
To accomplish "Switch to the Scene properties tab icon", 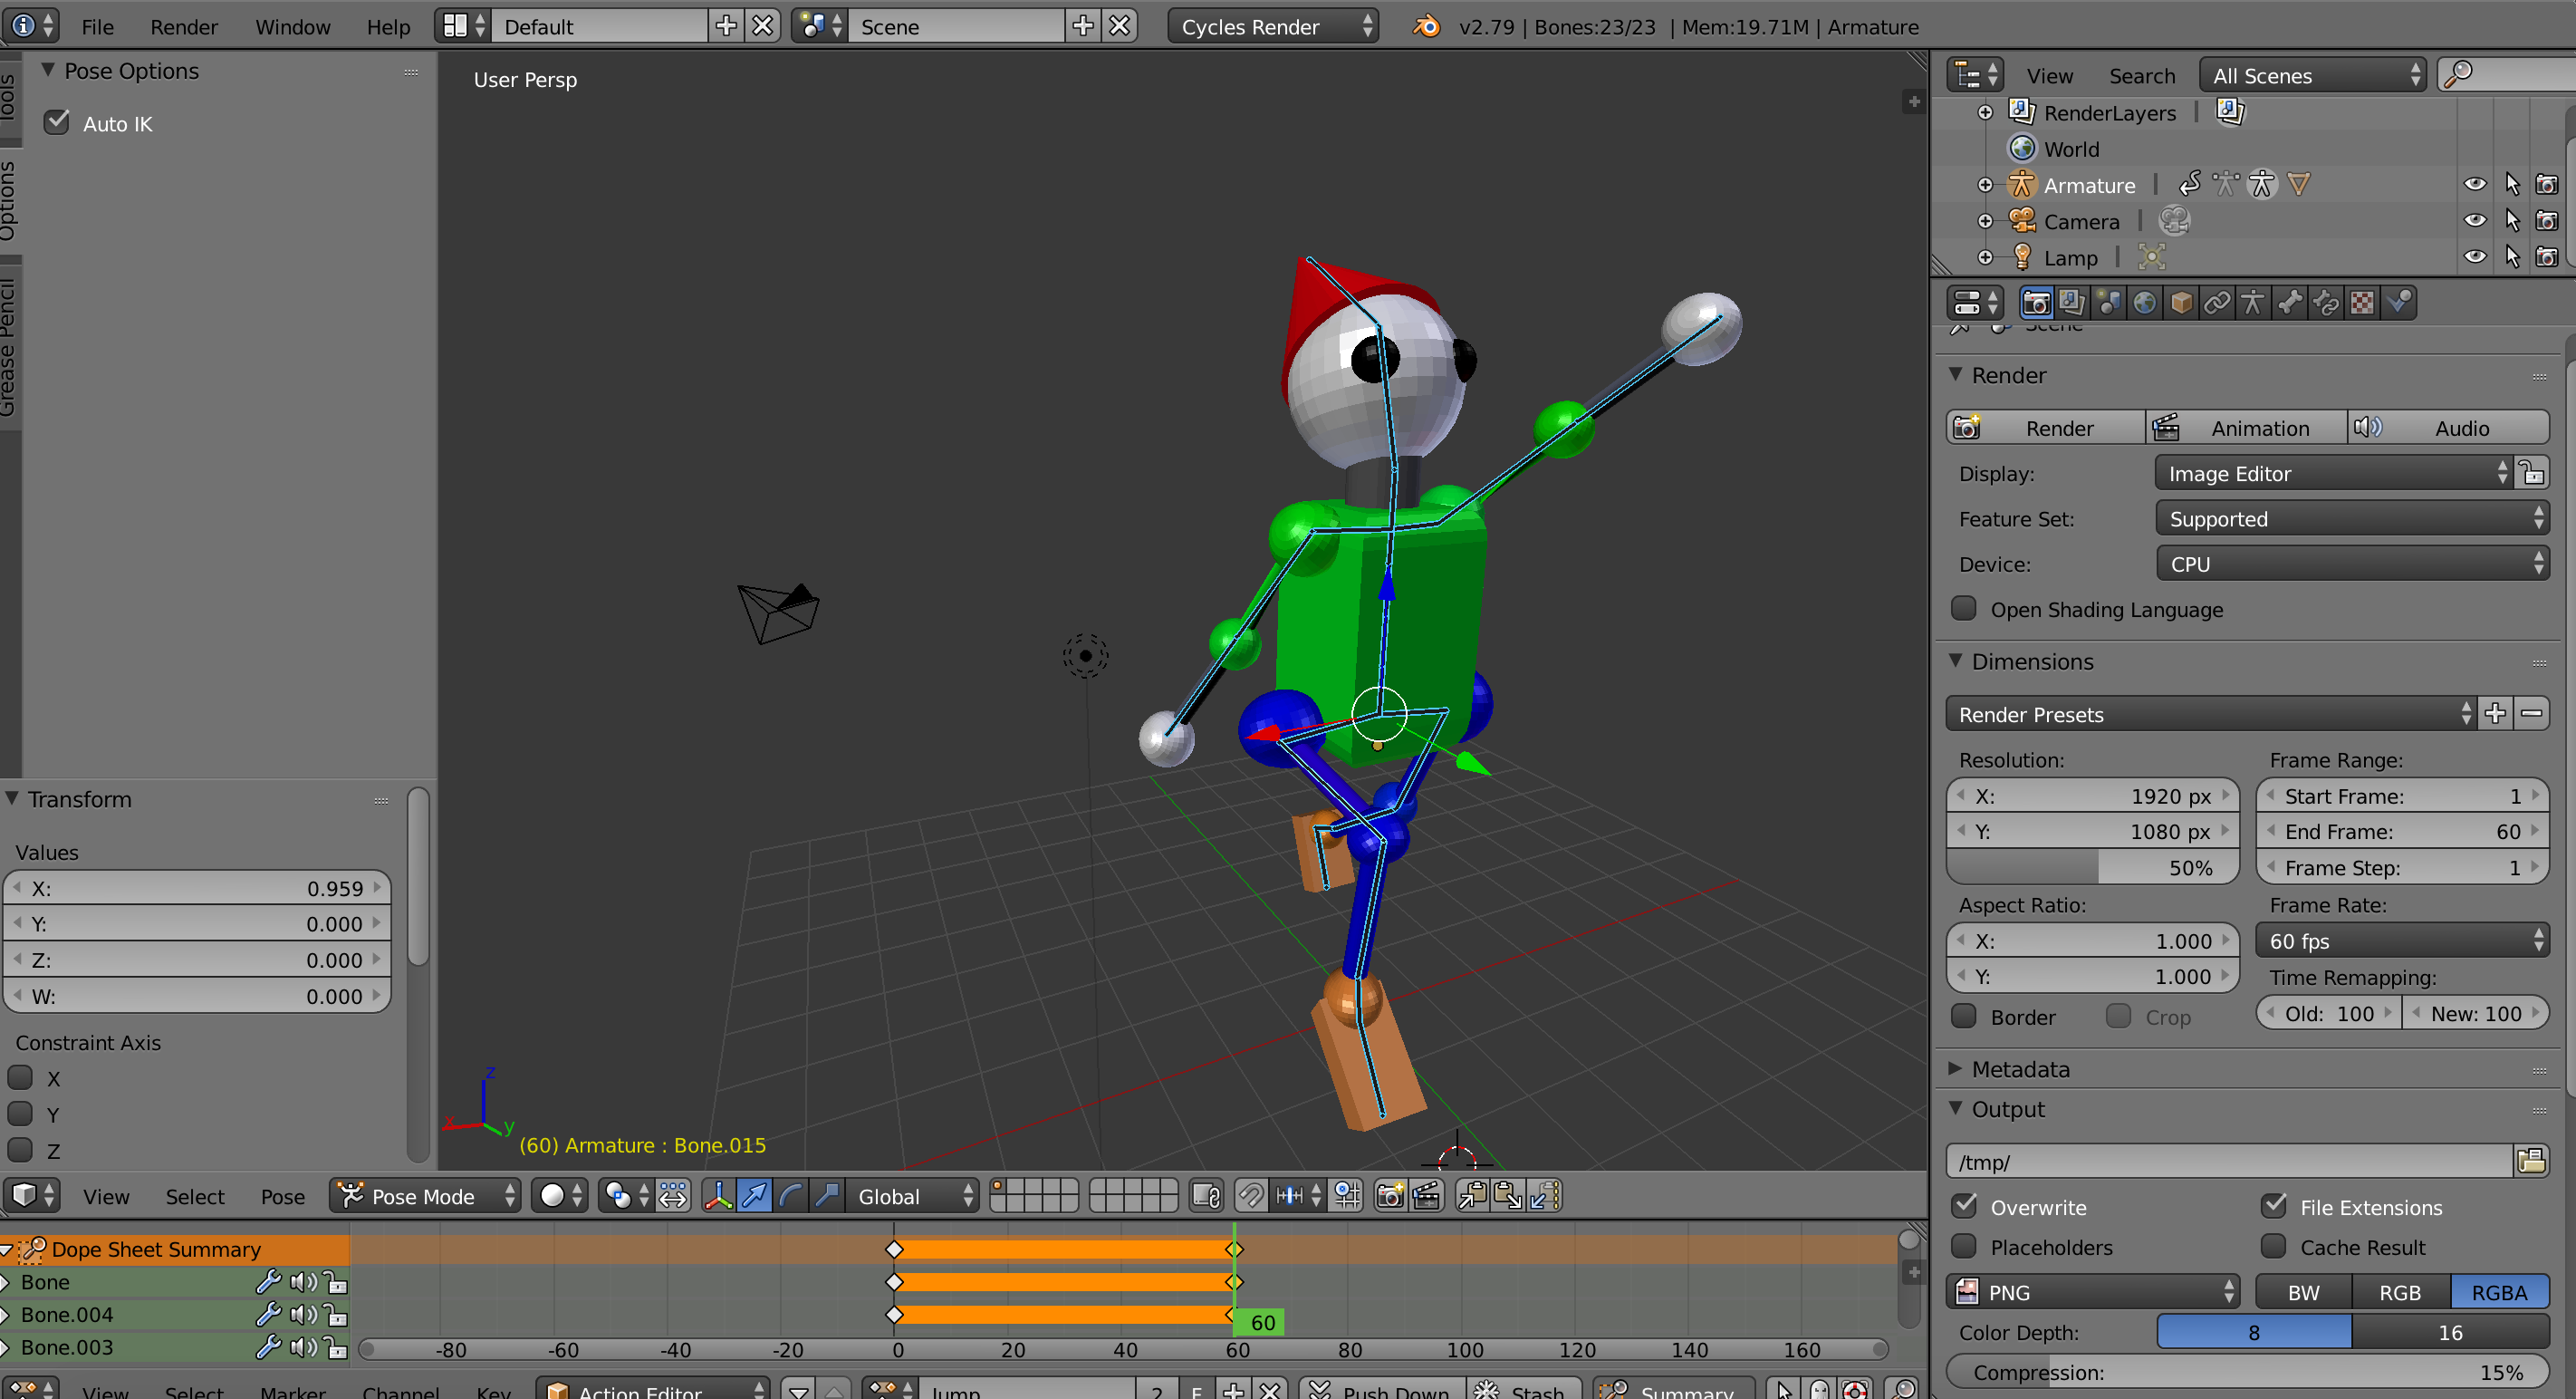I will (x=2108, y=302).
